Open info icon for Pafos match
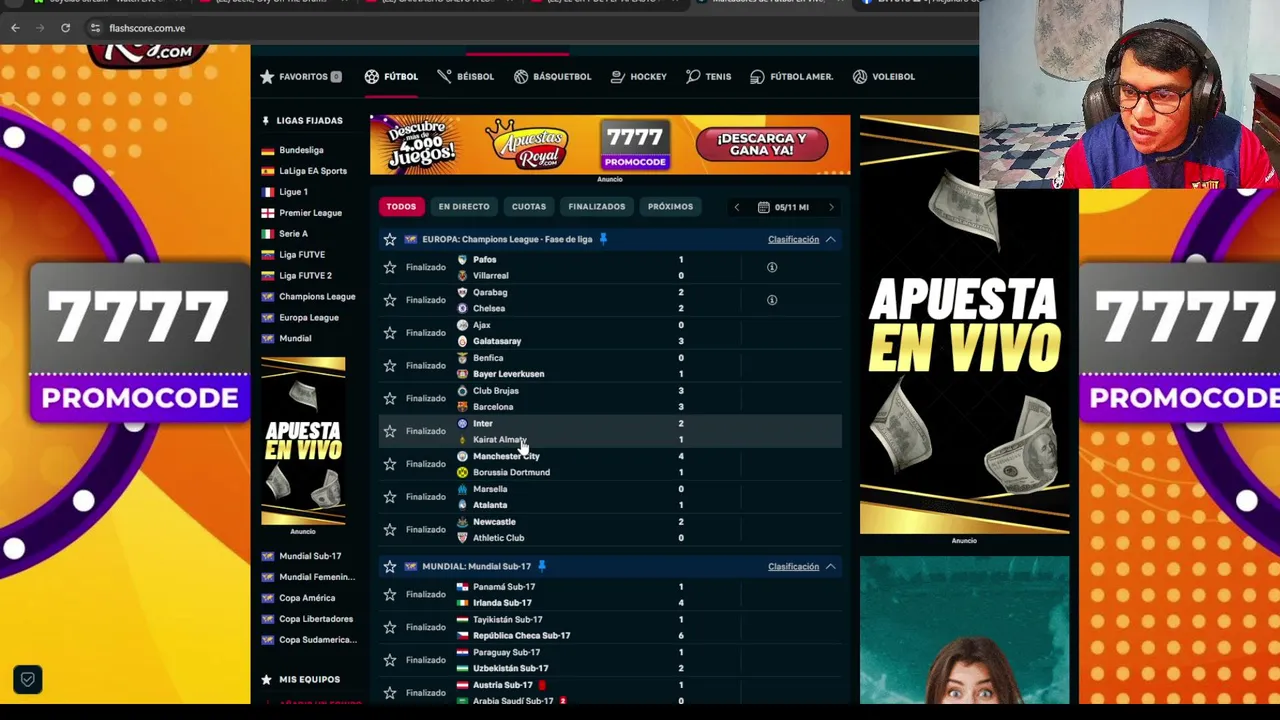Viewport: 1280px width, 720px height. 772,267
